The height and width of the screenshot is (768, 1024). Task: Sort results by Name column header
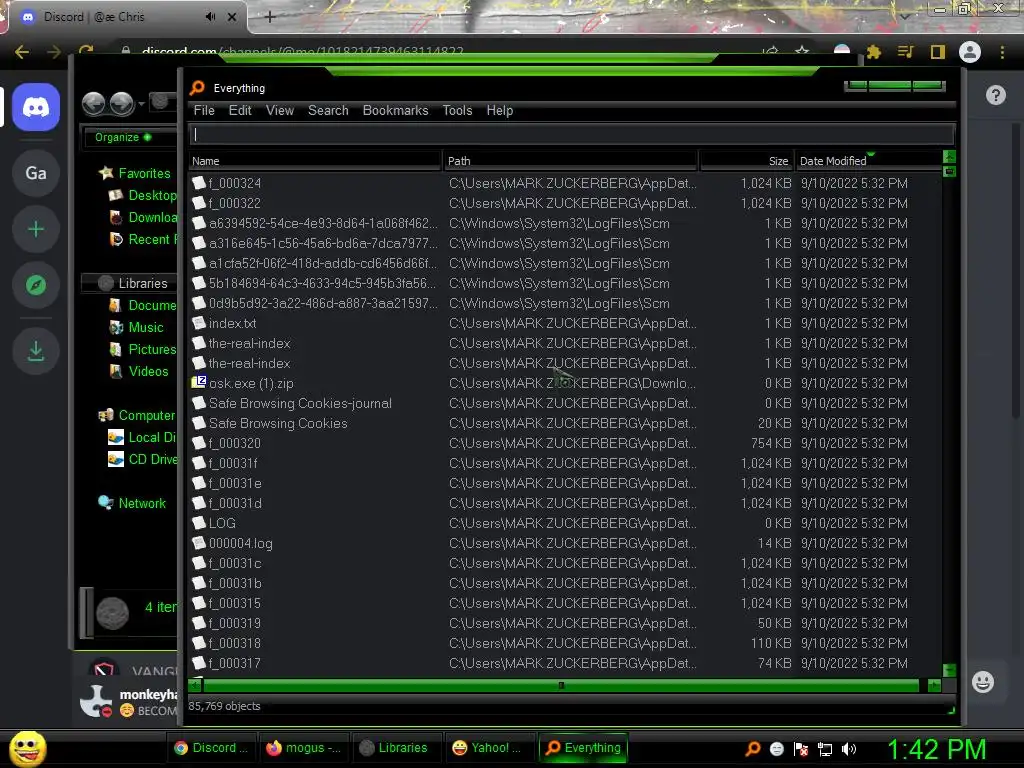pyautogui.click(x=315, y=161)
